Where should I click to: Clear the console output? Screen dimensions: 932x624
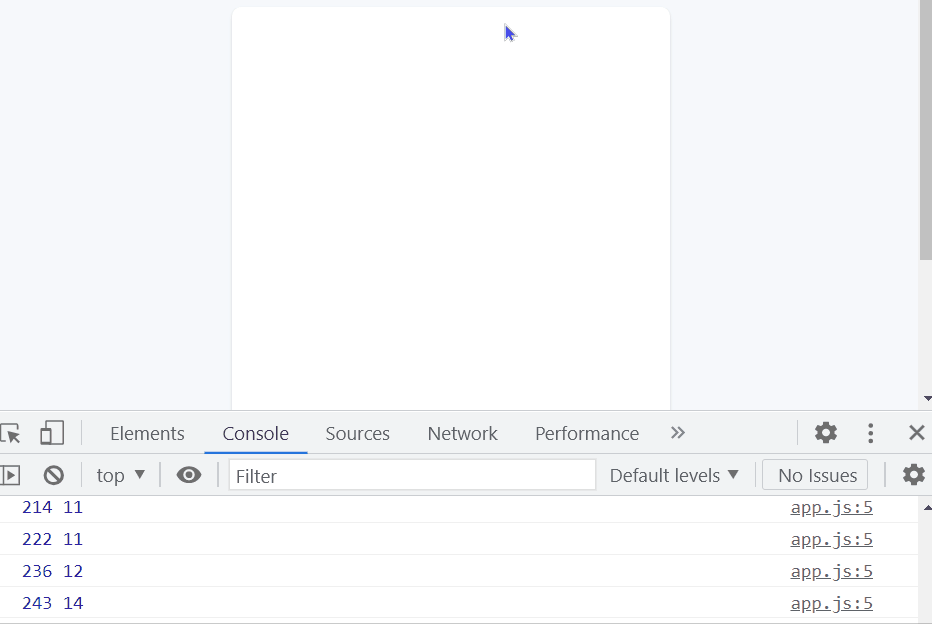coord(53,475)
